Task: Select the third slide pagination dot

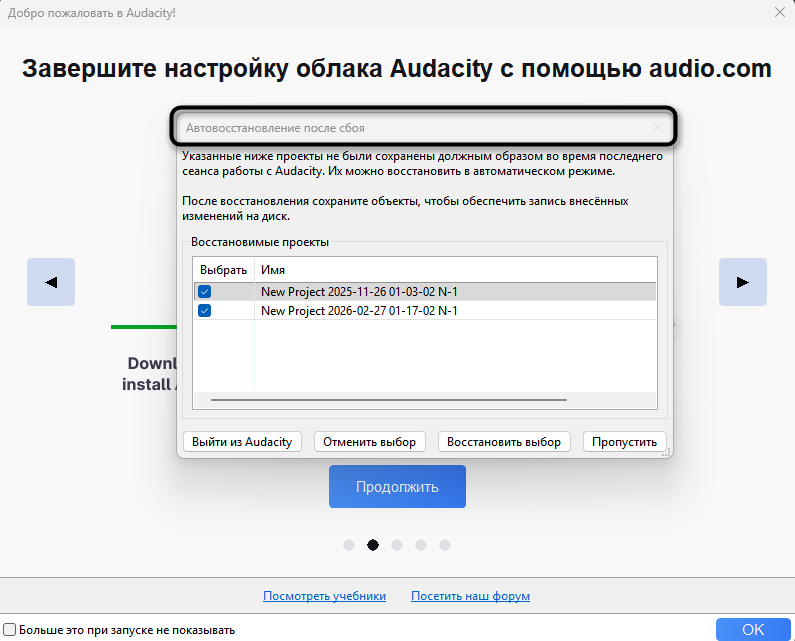Action: pyautogui.click(x=397, y=545)
